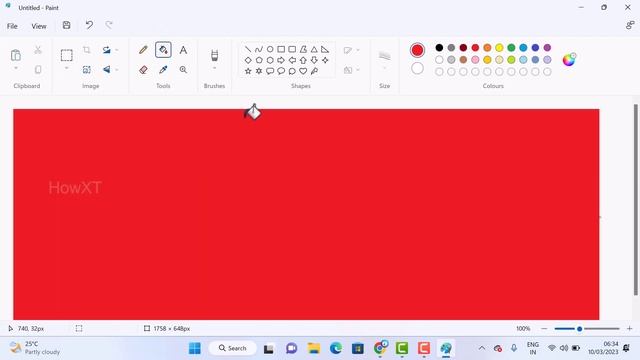Click the Share icon below the window controls
The height and width of the screenshot is (360, 640).
point(630,25)
